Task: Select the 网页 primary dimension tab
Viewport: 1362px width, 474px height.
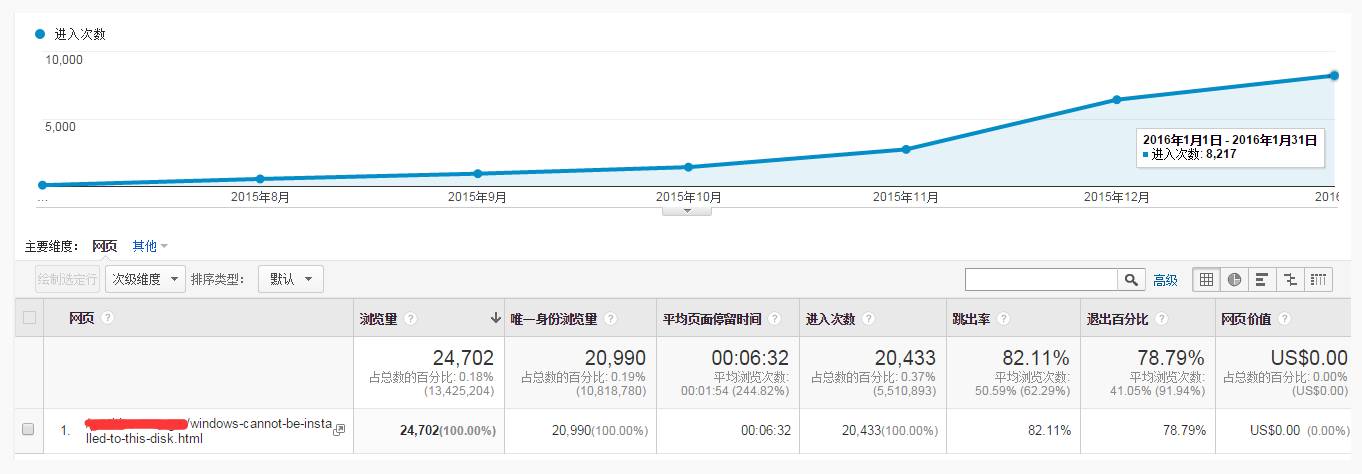Action: [104, 246]
